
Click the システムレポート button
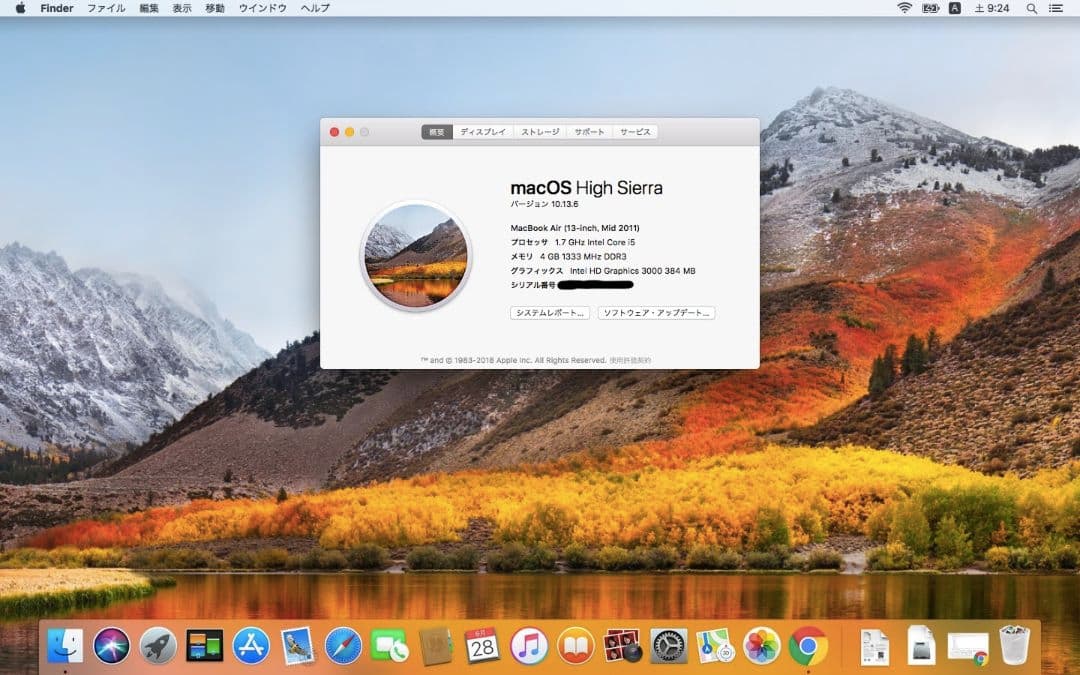[x=549, y=313]
